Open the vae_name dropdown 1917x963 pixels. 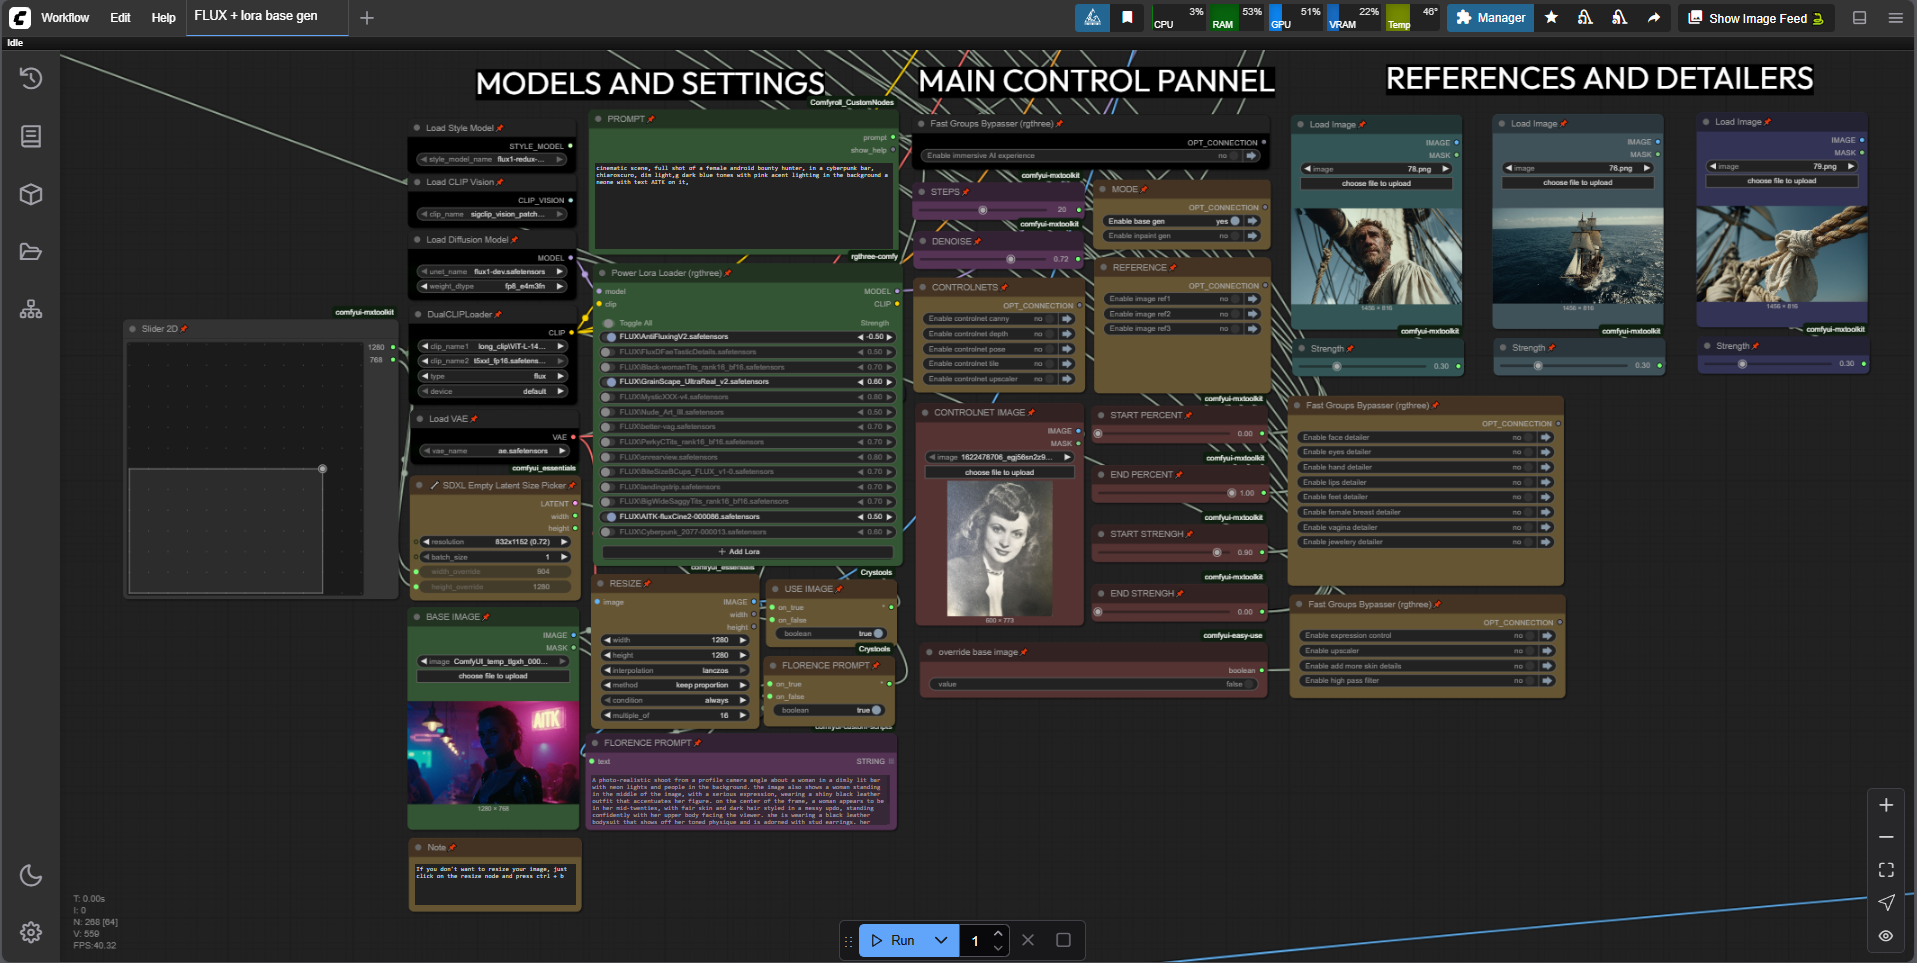pos(496,451)
